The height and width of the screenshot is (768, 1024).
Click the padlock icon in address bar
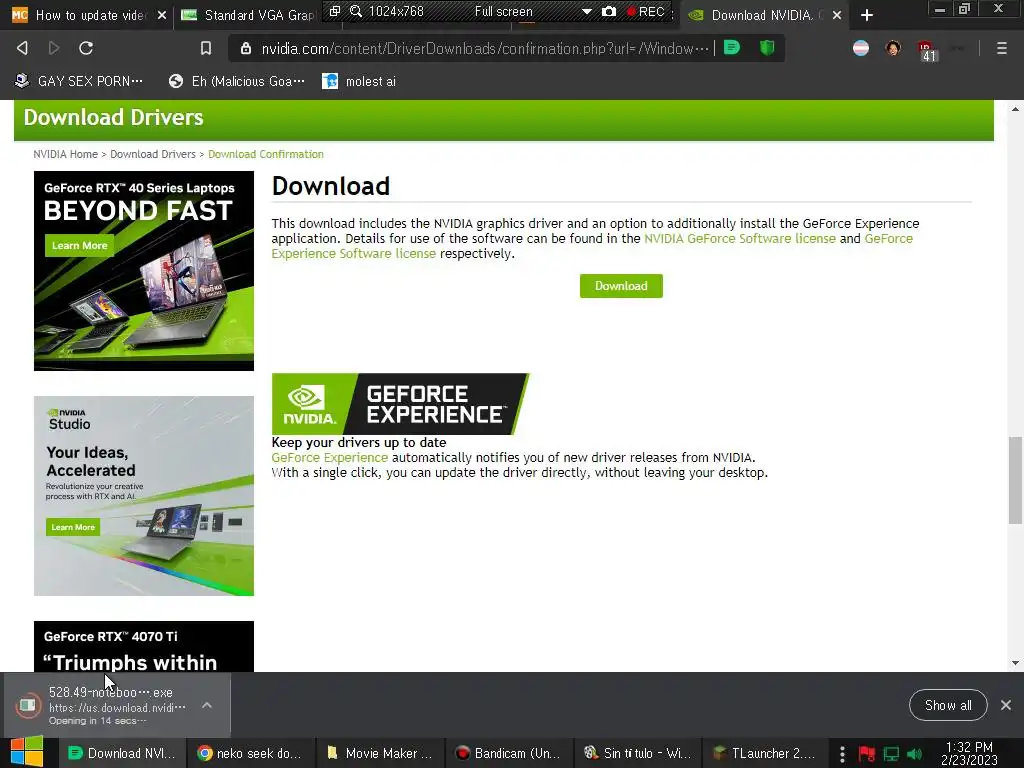pyautogui.click(x=246, y=48)
